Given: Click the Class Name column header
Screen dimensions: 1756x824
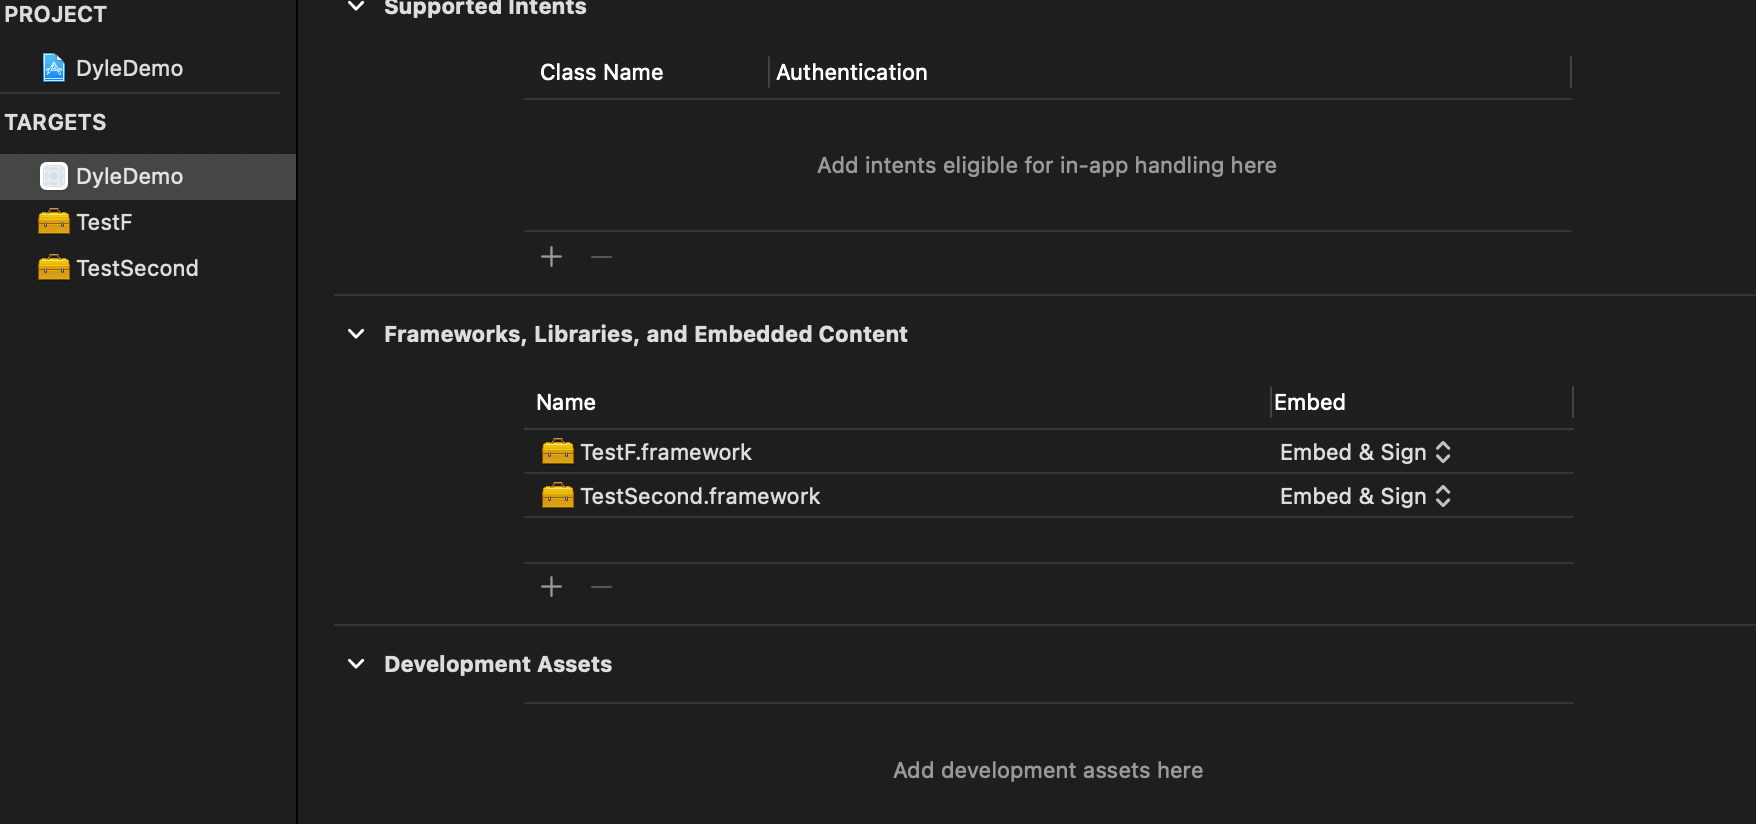Looking at the screenshot, I should 602,72.
